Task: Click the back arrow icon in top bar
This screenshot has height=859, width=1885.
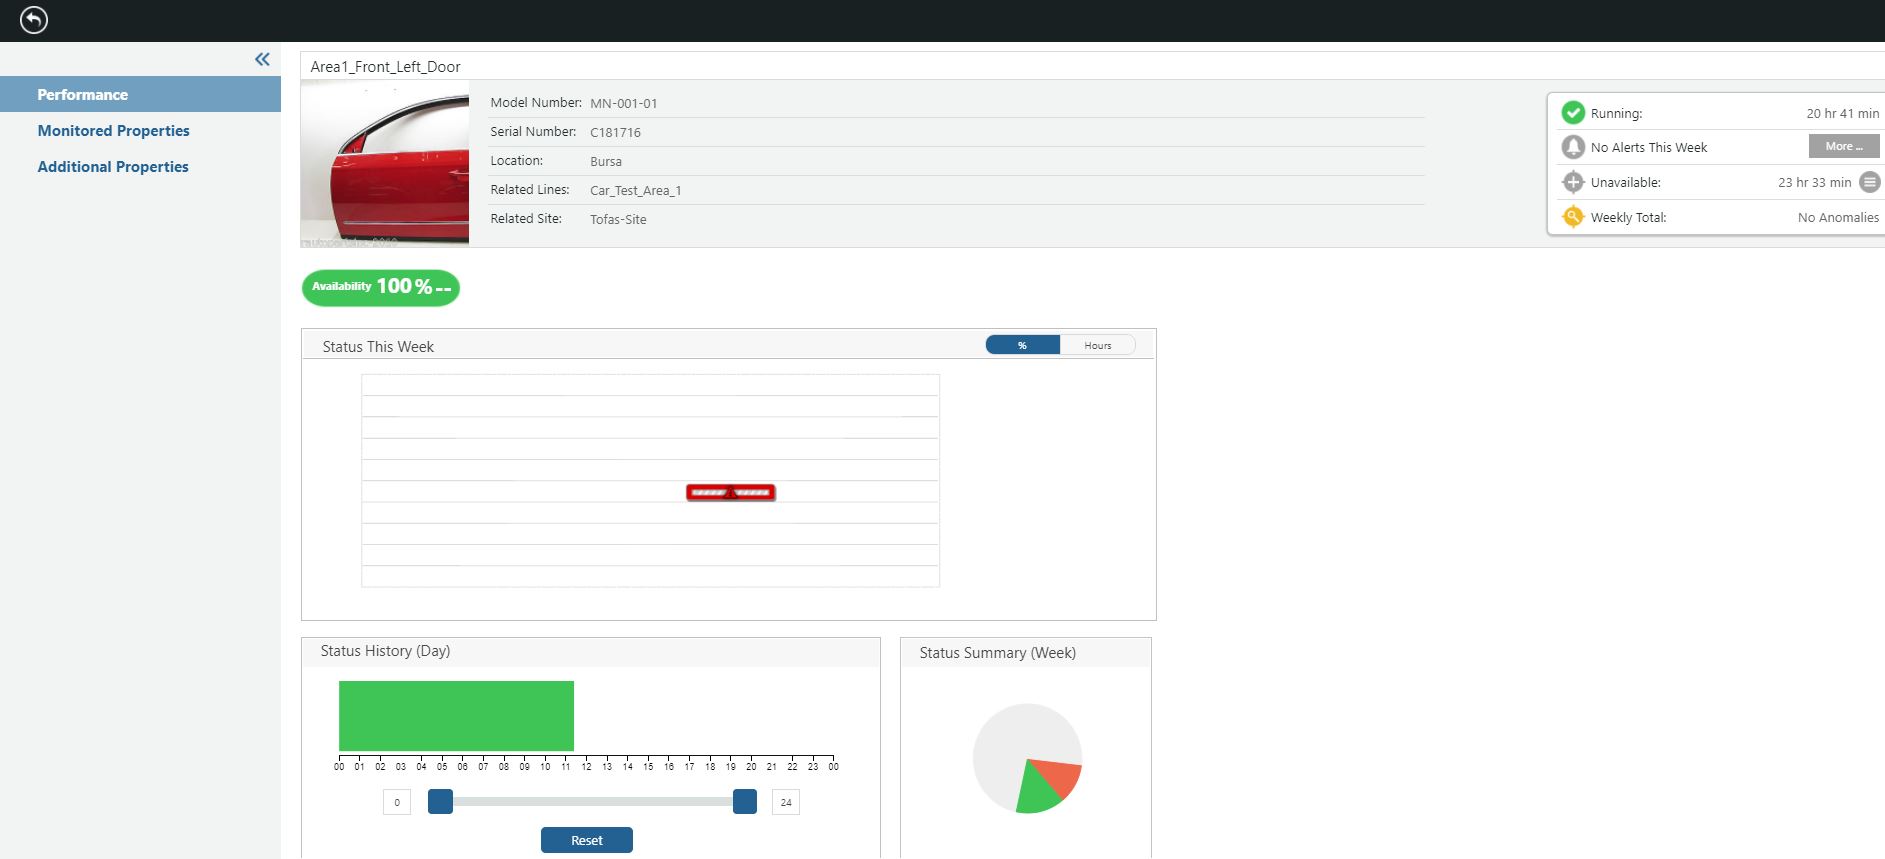Action: pos(34,20)
